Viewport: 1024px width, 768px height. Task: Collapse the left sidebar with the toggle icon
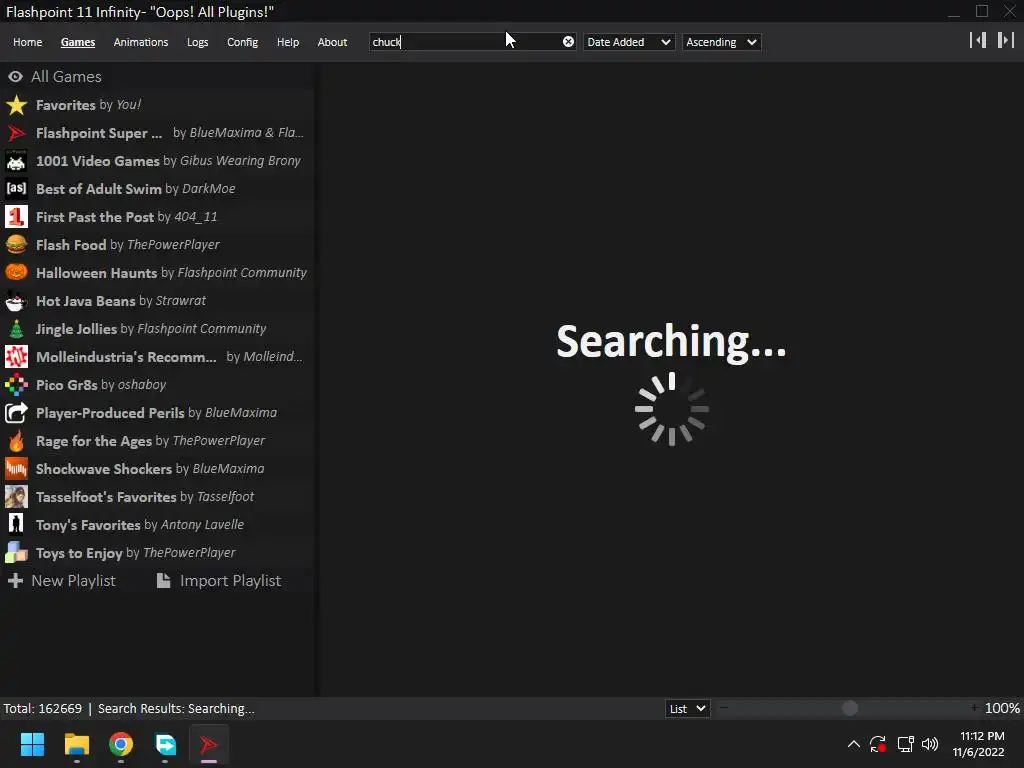(978, 40)
